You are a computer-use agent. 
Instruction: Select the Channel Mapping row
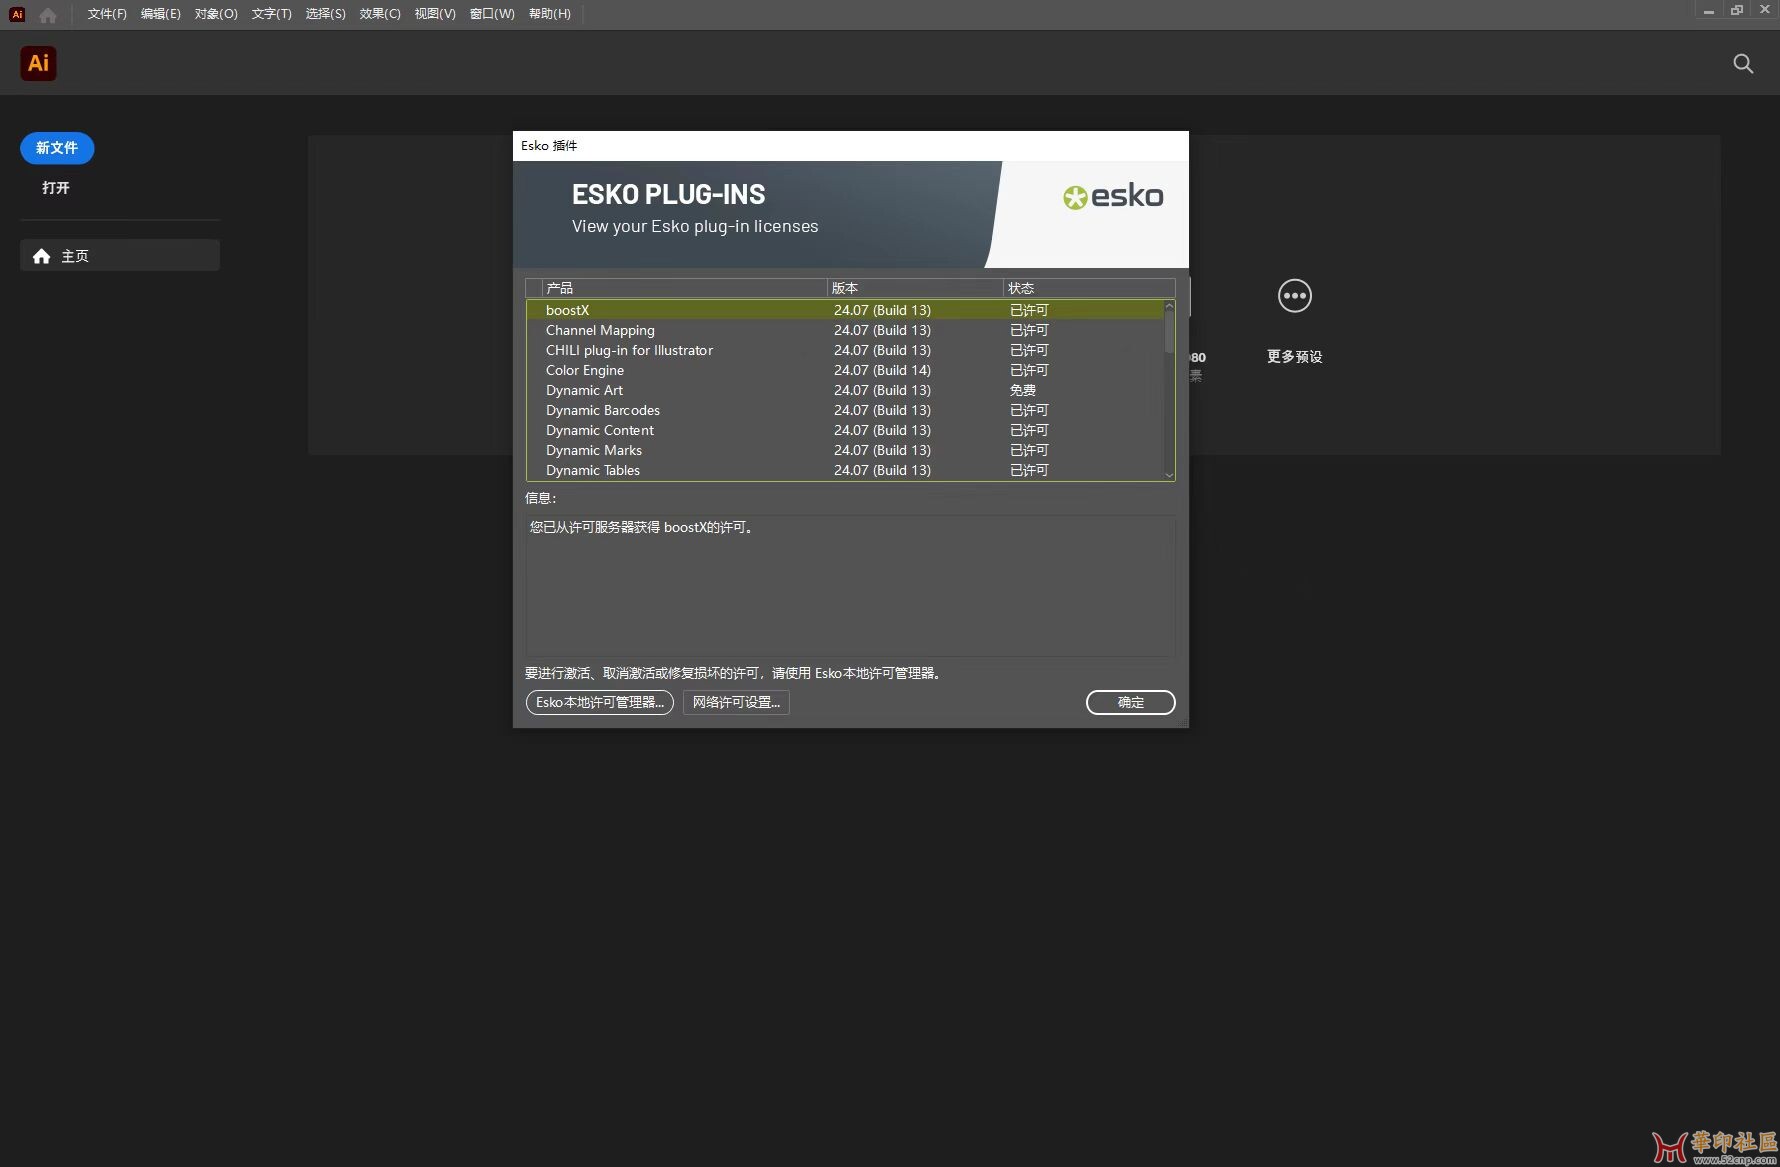(x=845, y=330)
